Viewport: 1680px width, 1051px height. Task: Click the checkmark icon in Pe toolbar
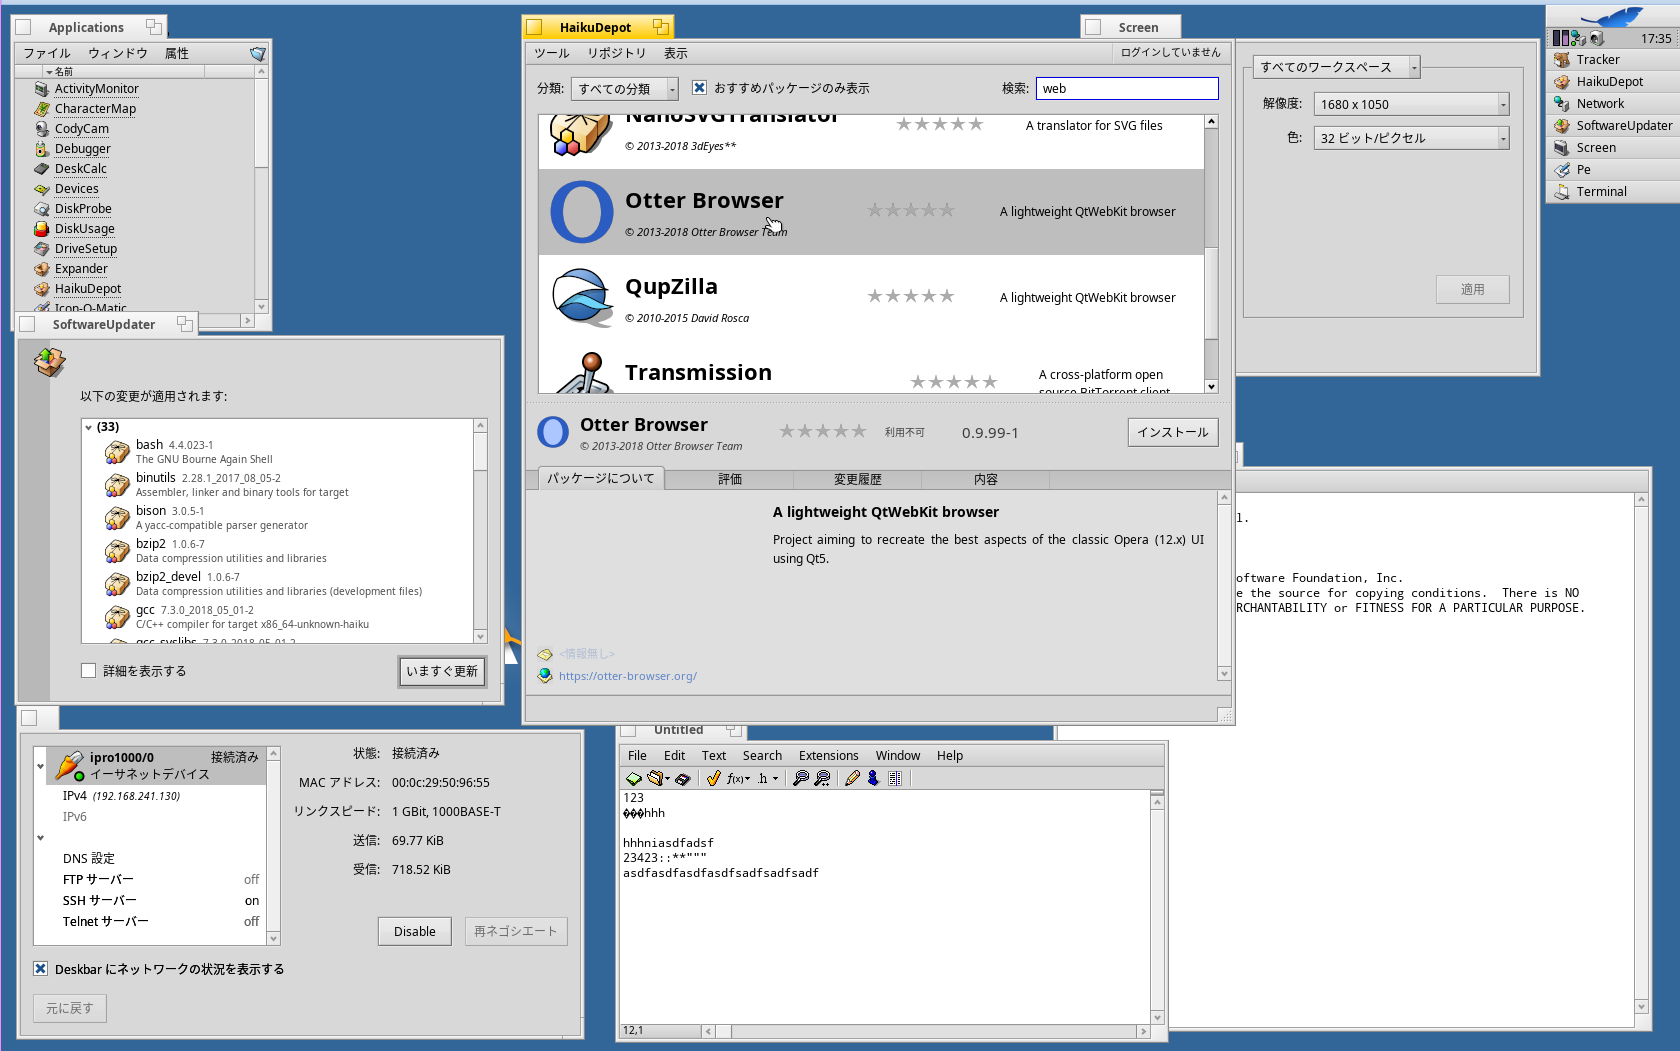tap(713, 779)
